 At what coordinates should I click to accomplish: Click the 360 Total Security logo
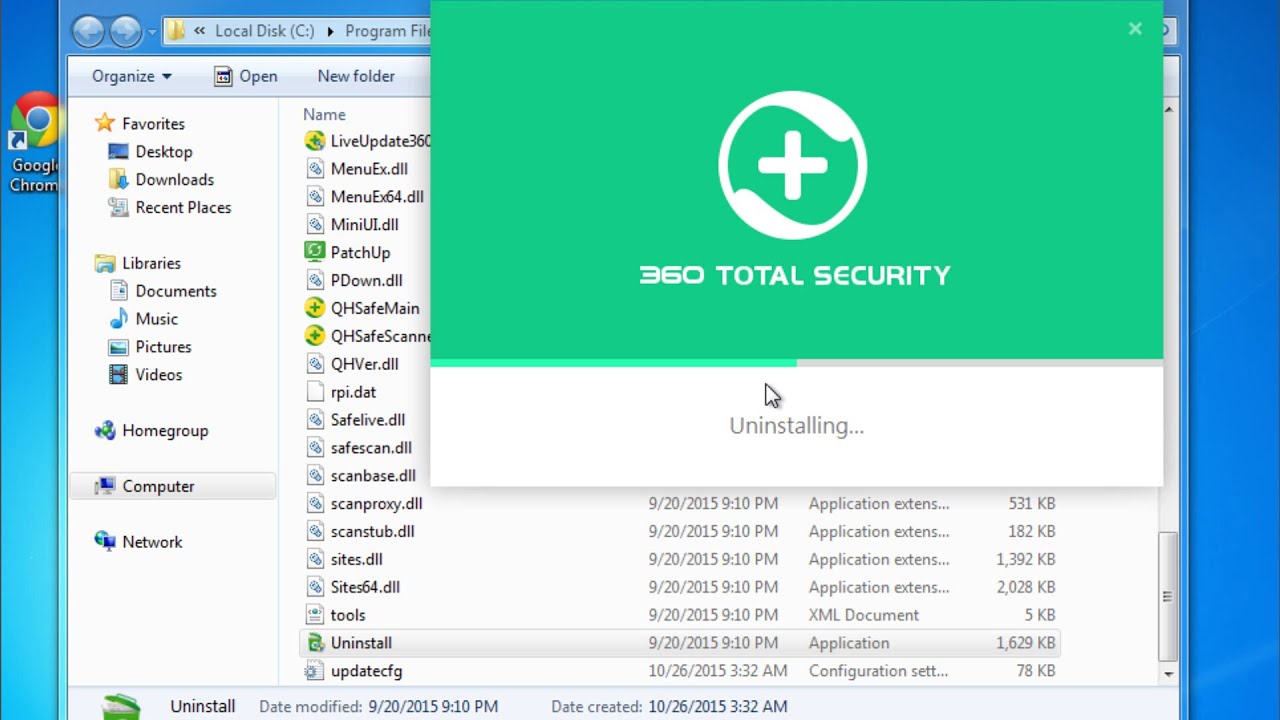(793, 166)
